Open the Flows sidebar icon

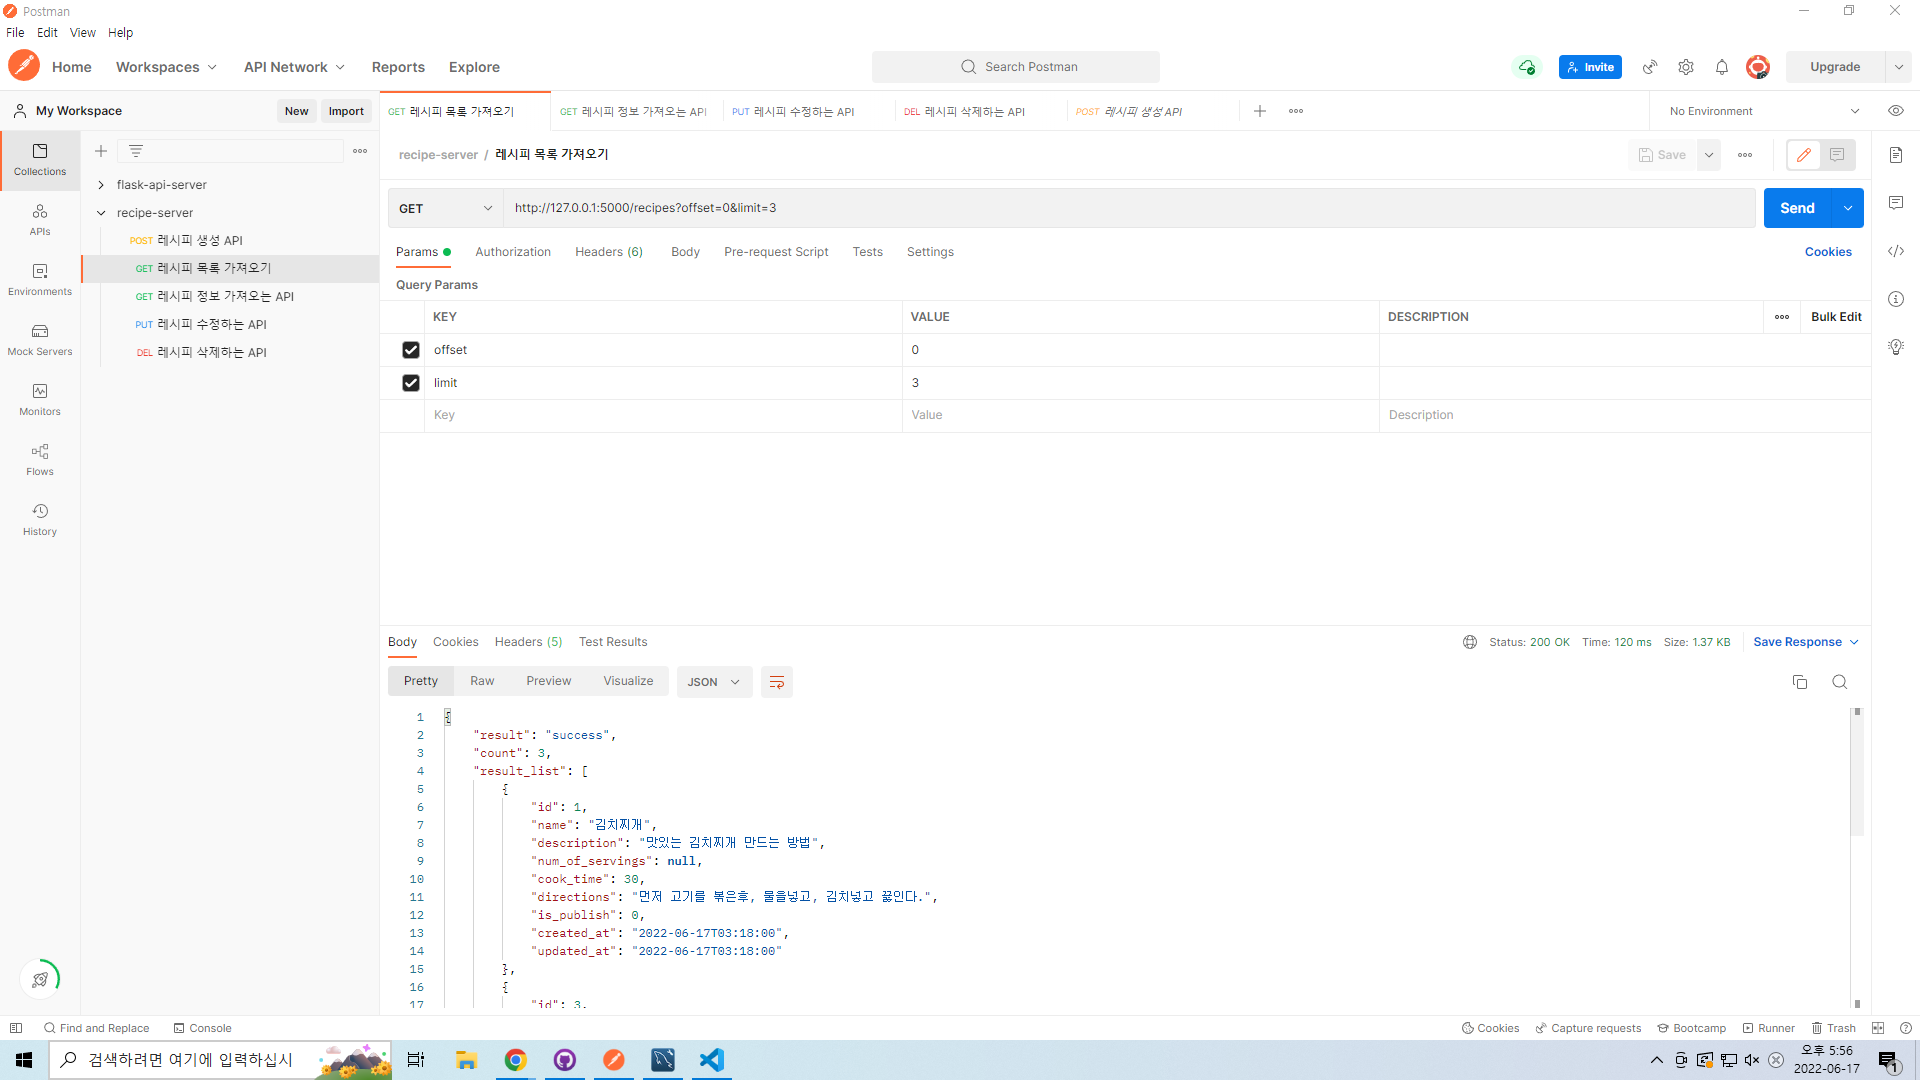40,459
